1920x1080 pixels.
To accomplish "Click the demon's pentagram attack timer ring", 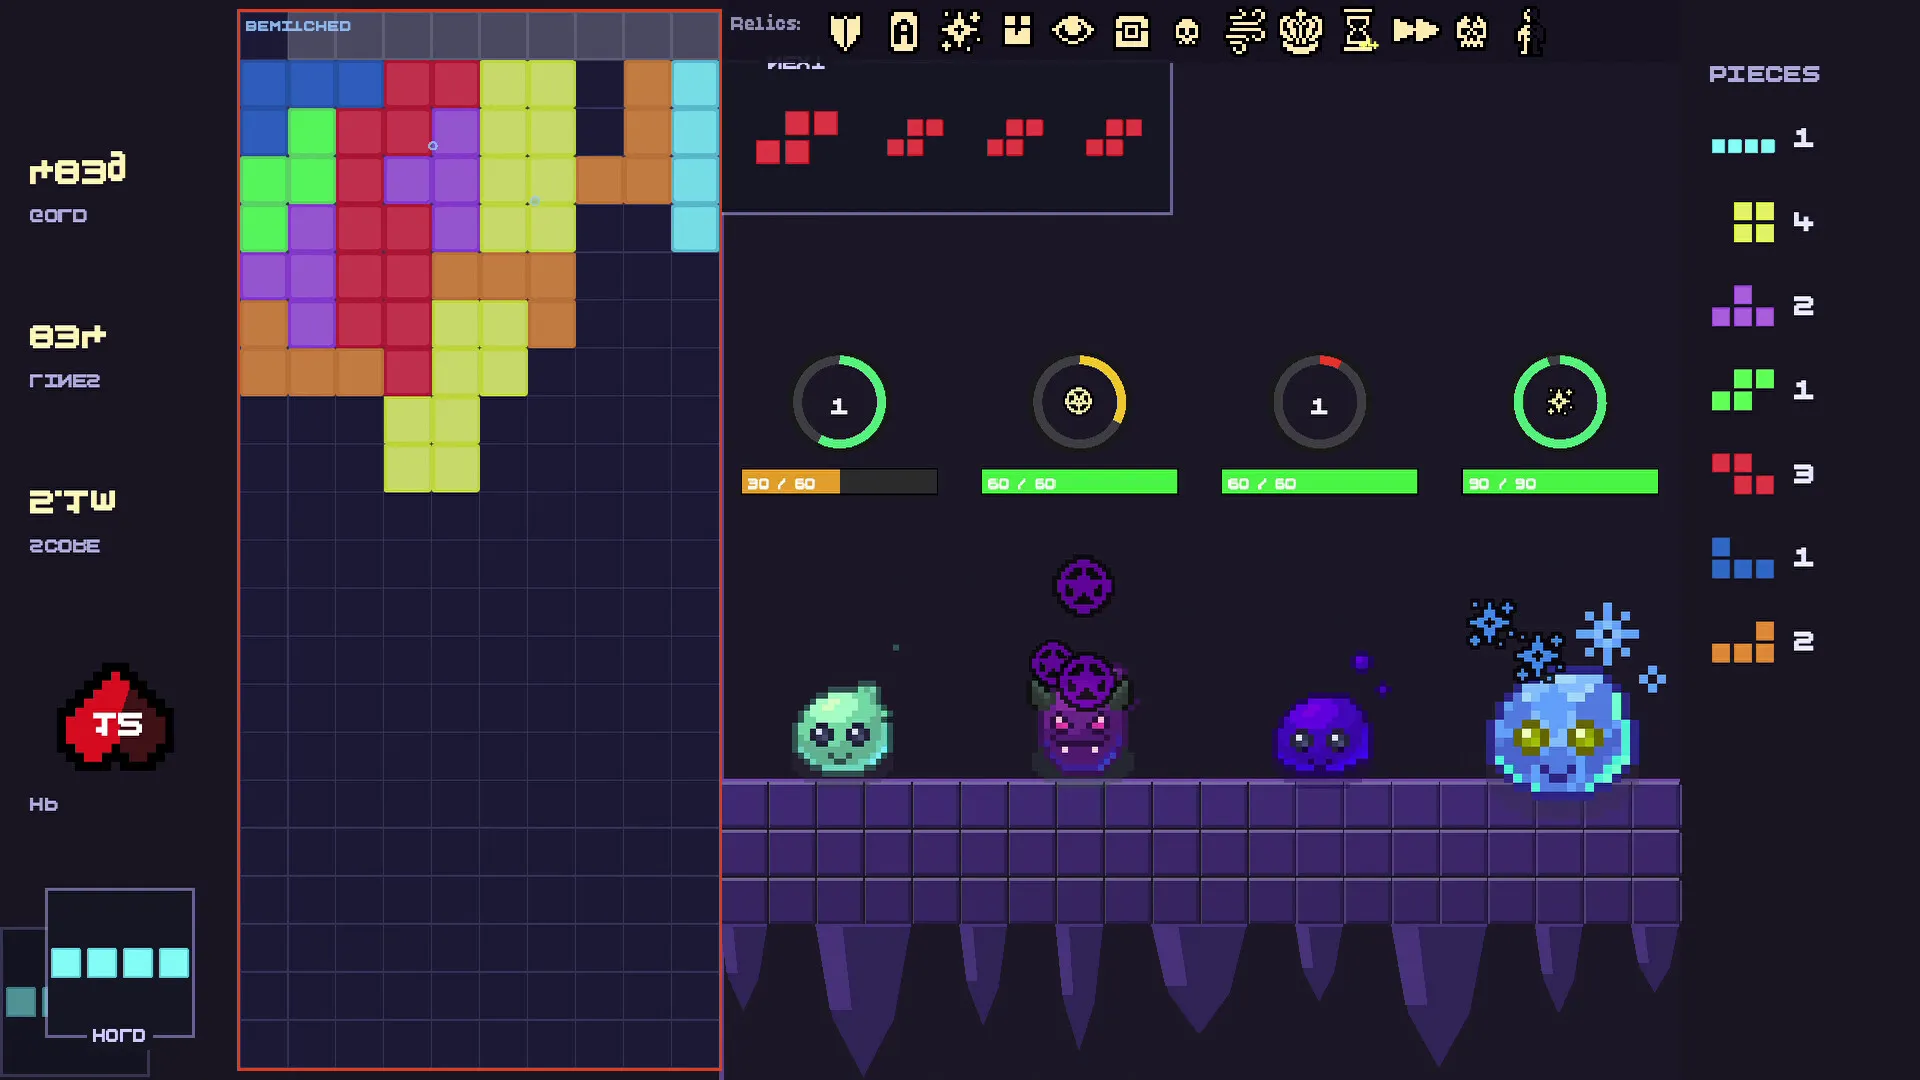I will pos(1079,402).
